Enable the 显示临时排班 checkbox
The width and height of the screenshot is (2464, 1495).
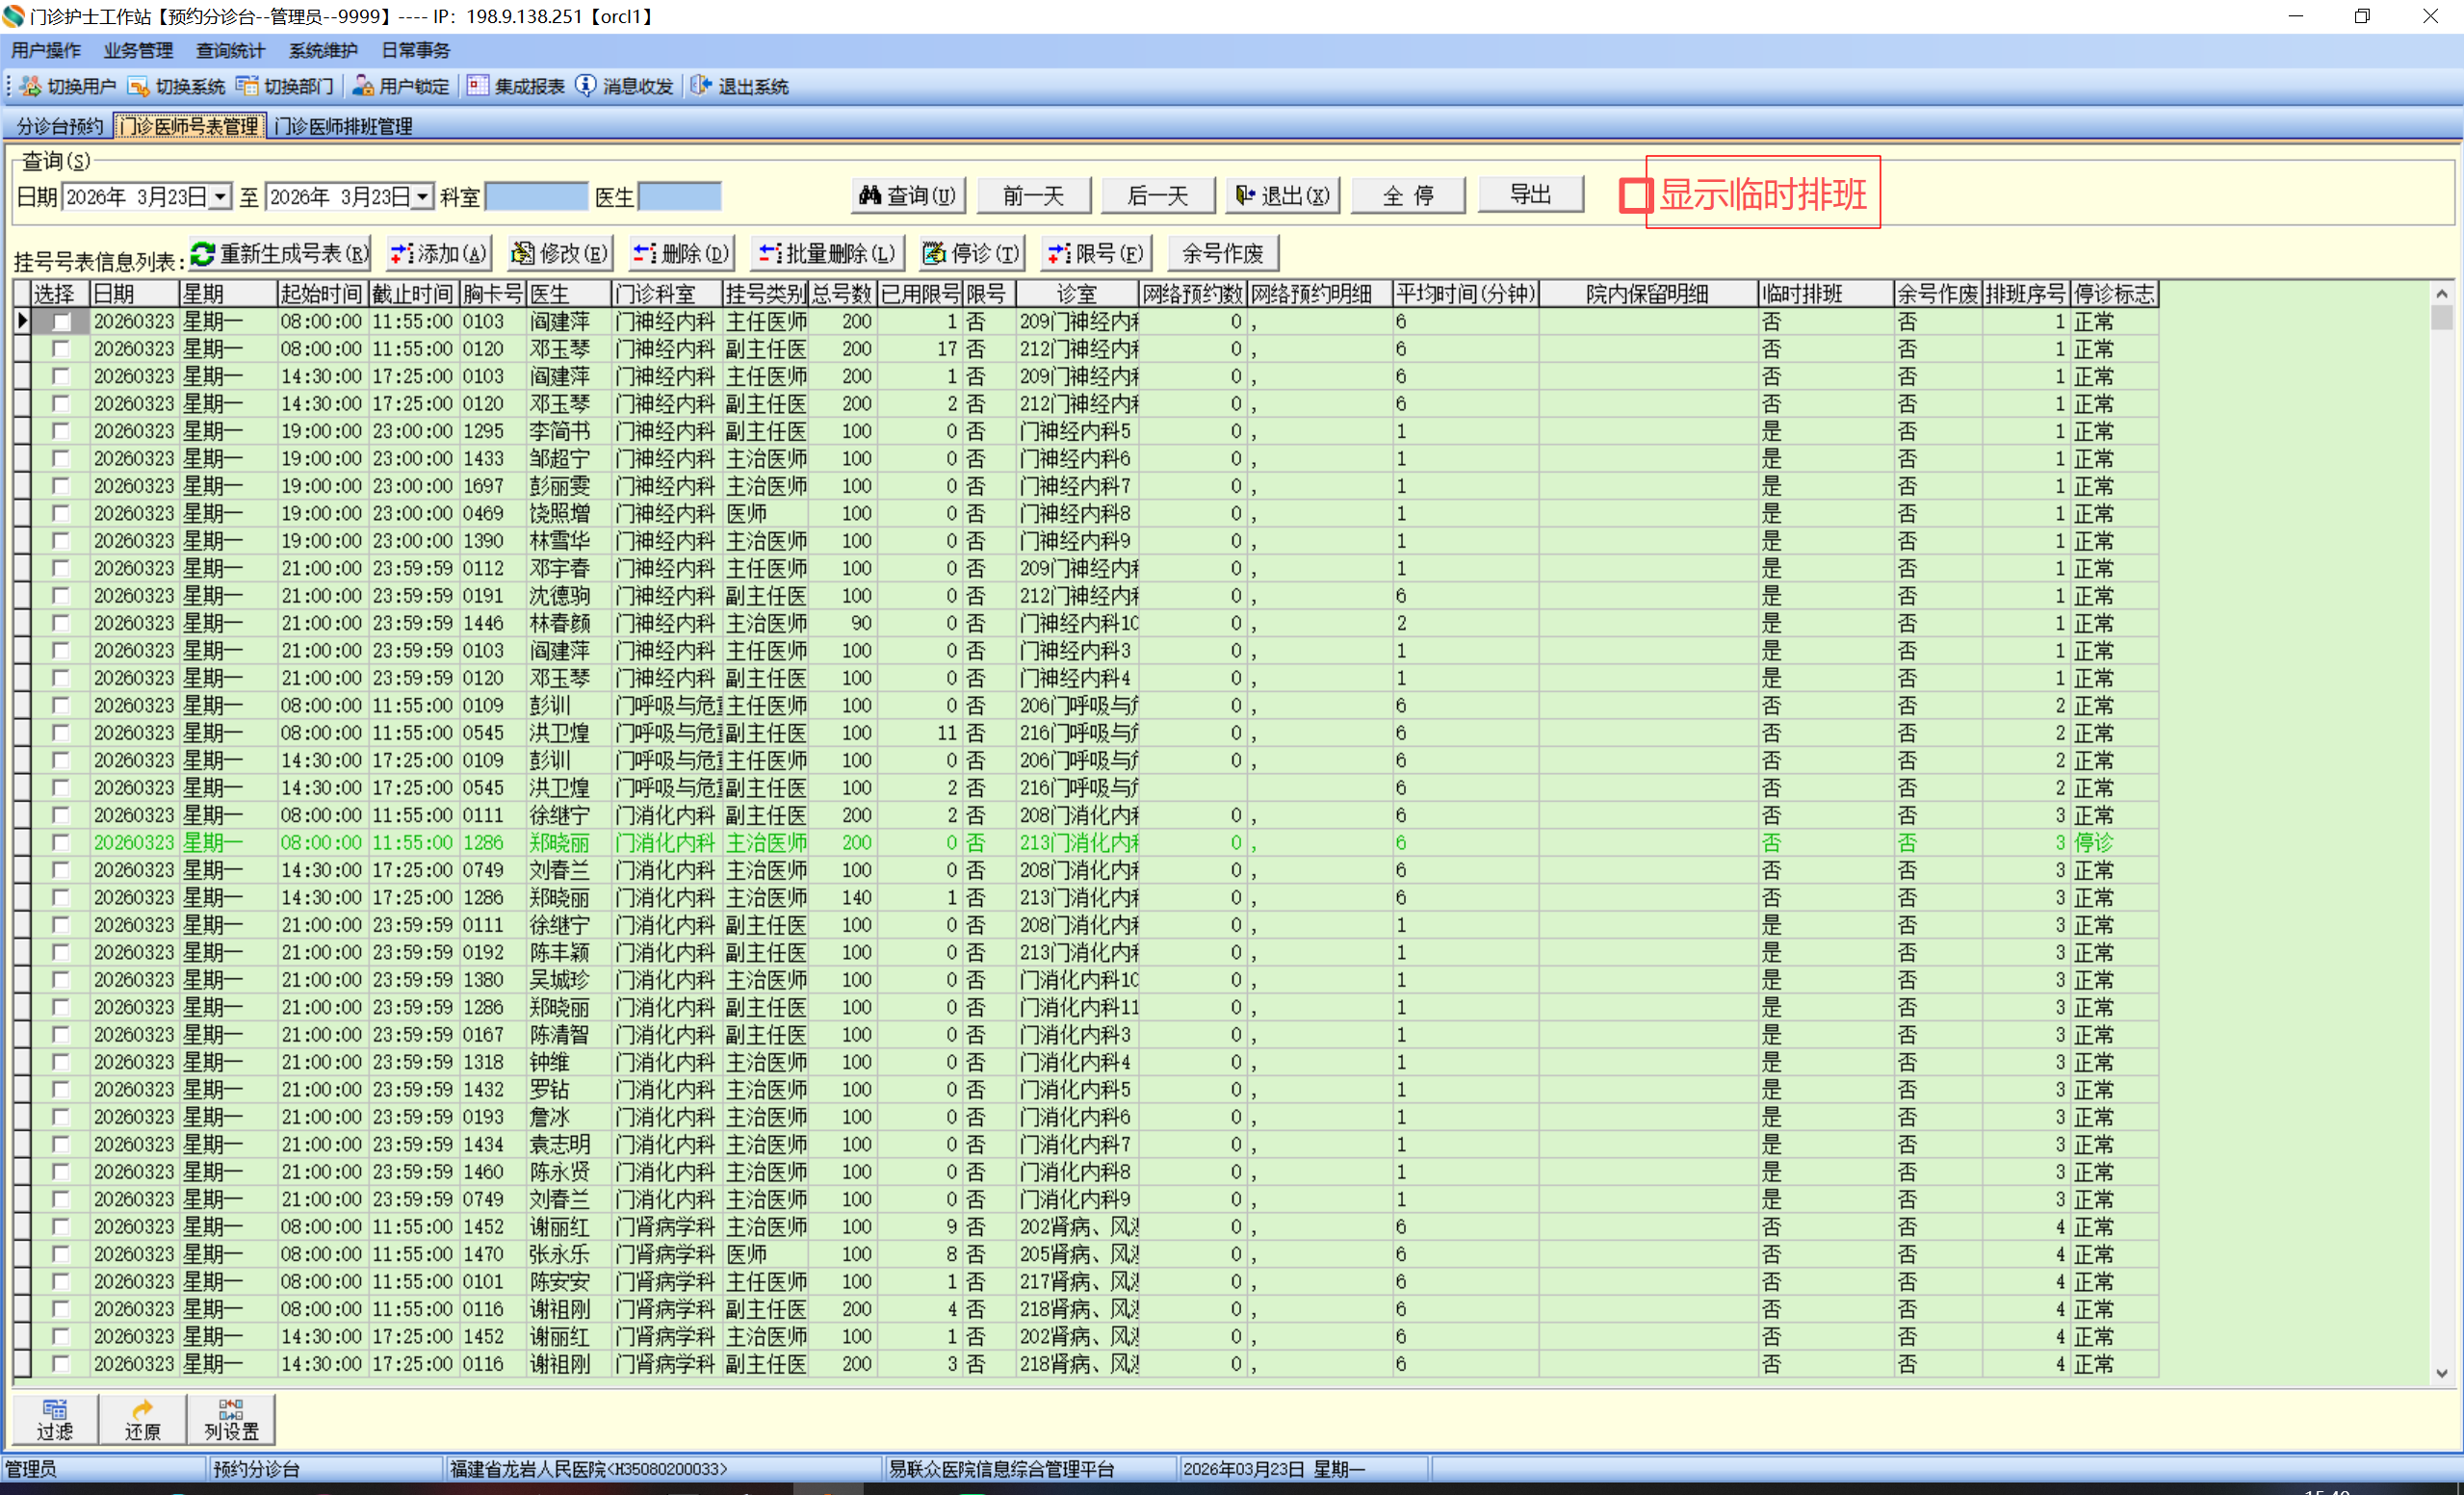pyautogui.click(x=1635, y=194)
